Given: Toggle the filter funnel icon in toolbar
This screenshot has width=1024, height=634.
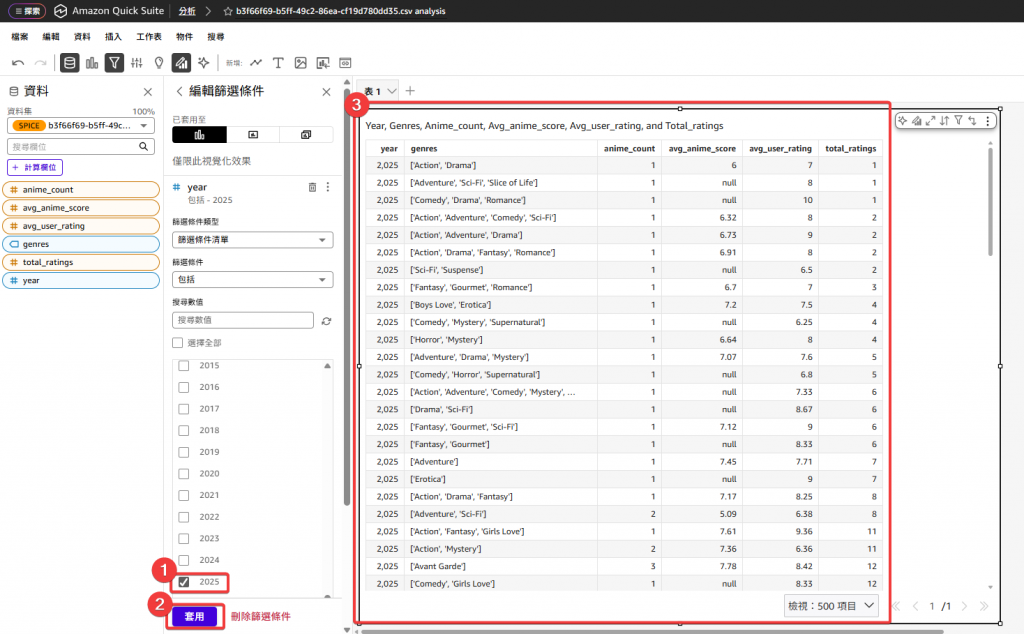Looking at the screenshot, I should coord(114,63).
